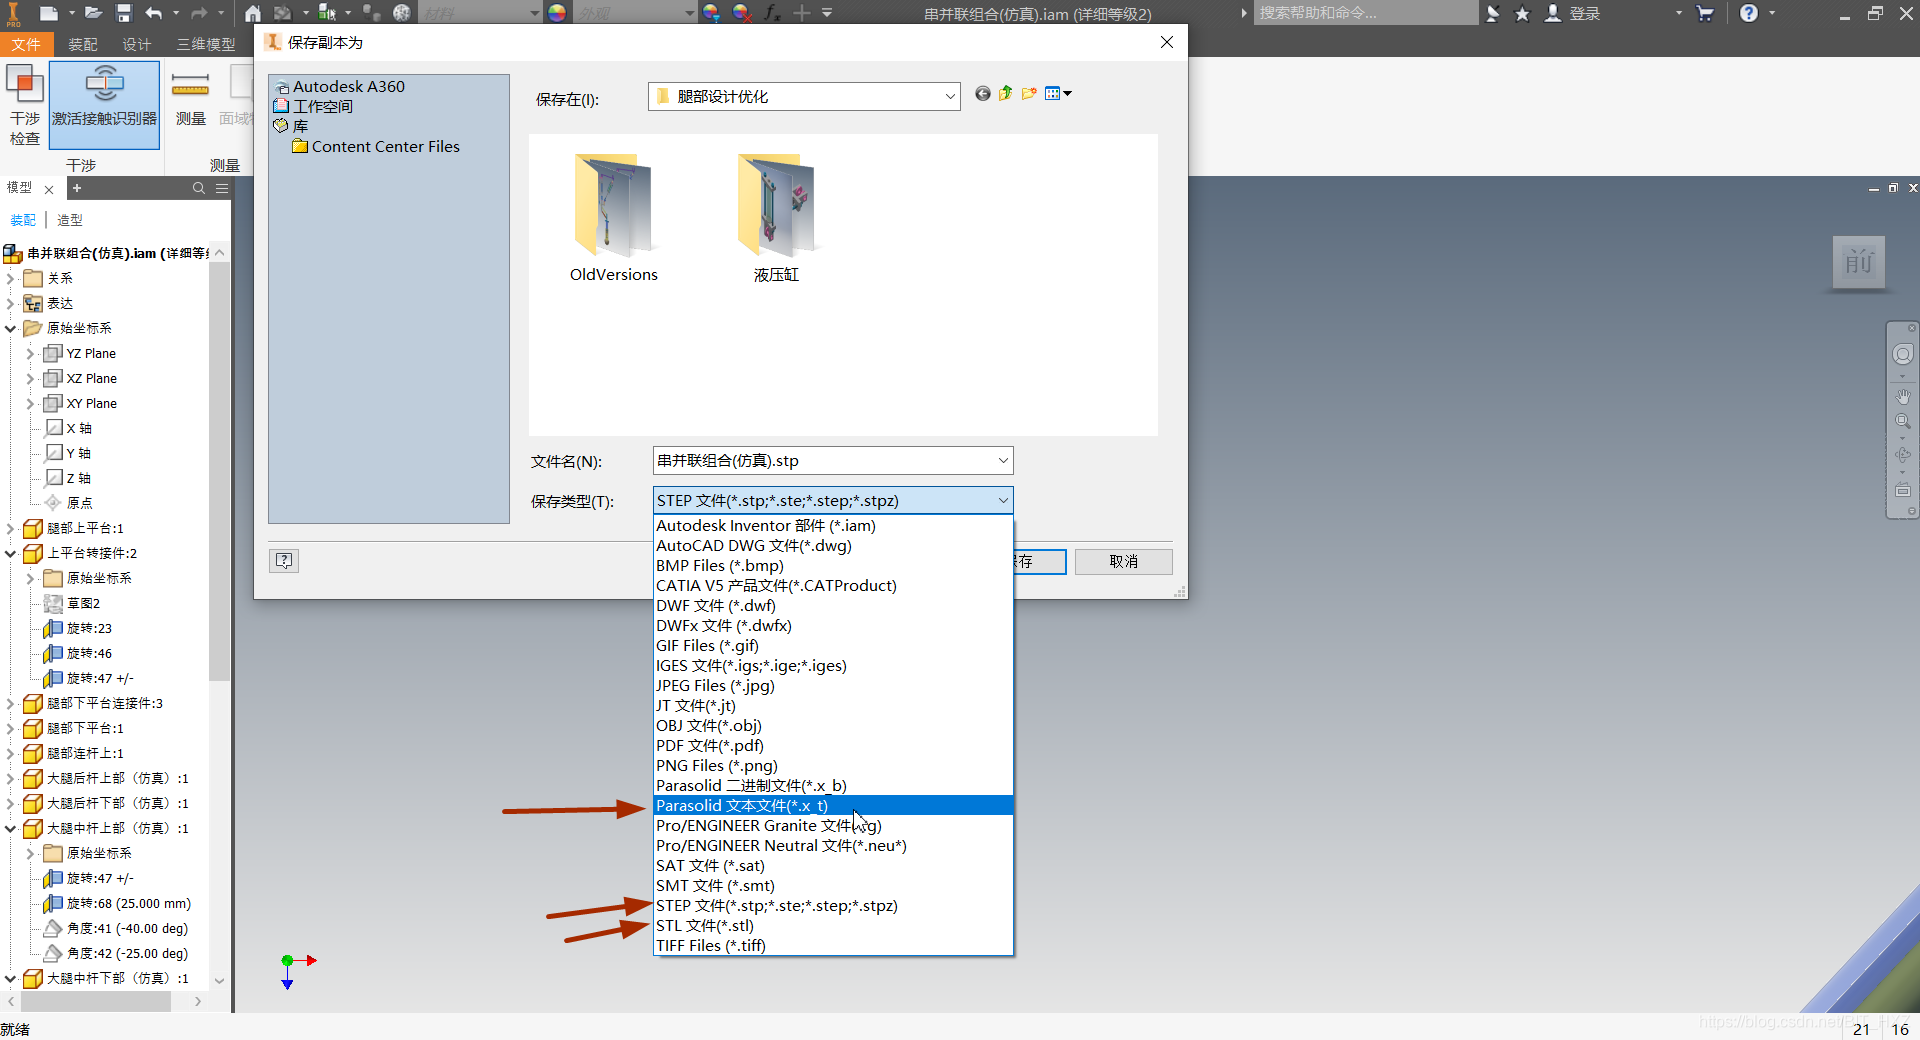
Task: Click the 取消 cancel button
Action: point(1123,561)
